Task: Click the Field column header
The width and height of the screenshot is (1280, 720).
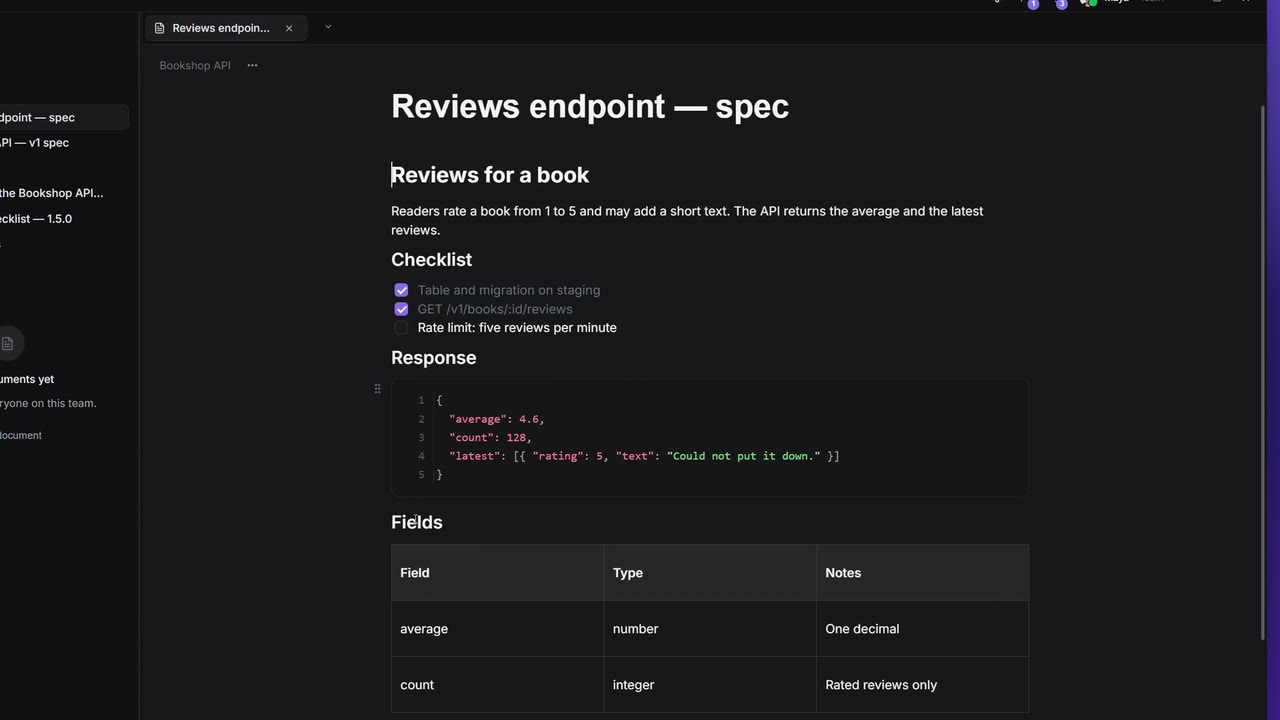Action: (x=497, y=573)
